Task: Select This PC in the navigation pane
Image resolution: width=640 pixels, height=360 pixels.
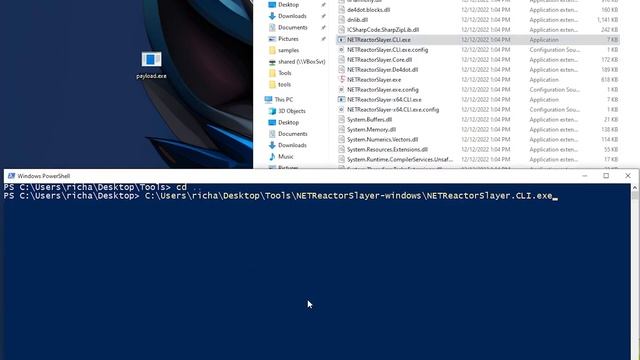Action: [283, 100]
